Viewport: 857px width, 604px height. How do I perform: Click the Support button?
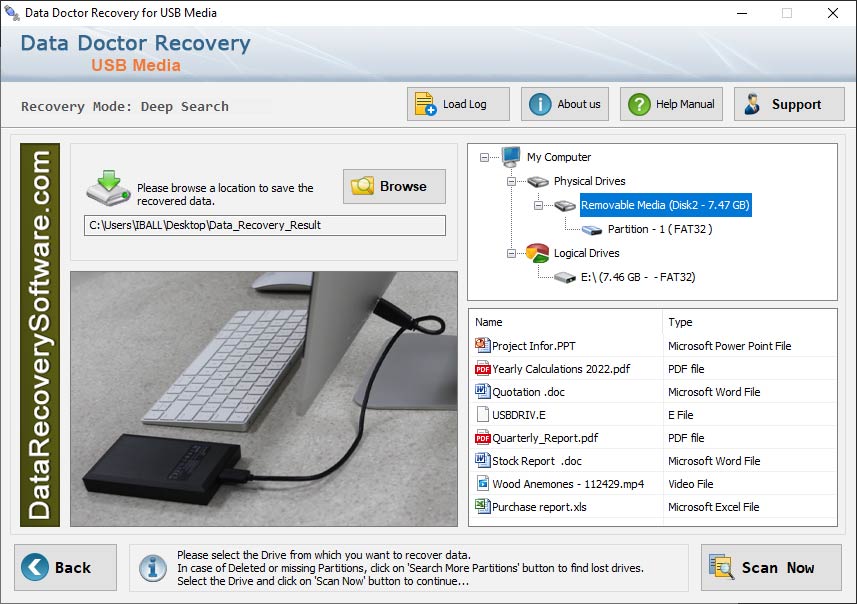point(791,103)
